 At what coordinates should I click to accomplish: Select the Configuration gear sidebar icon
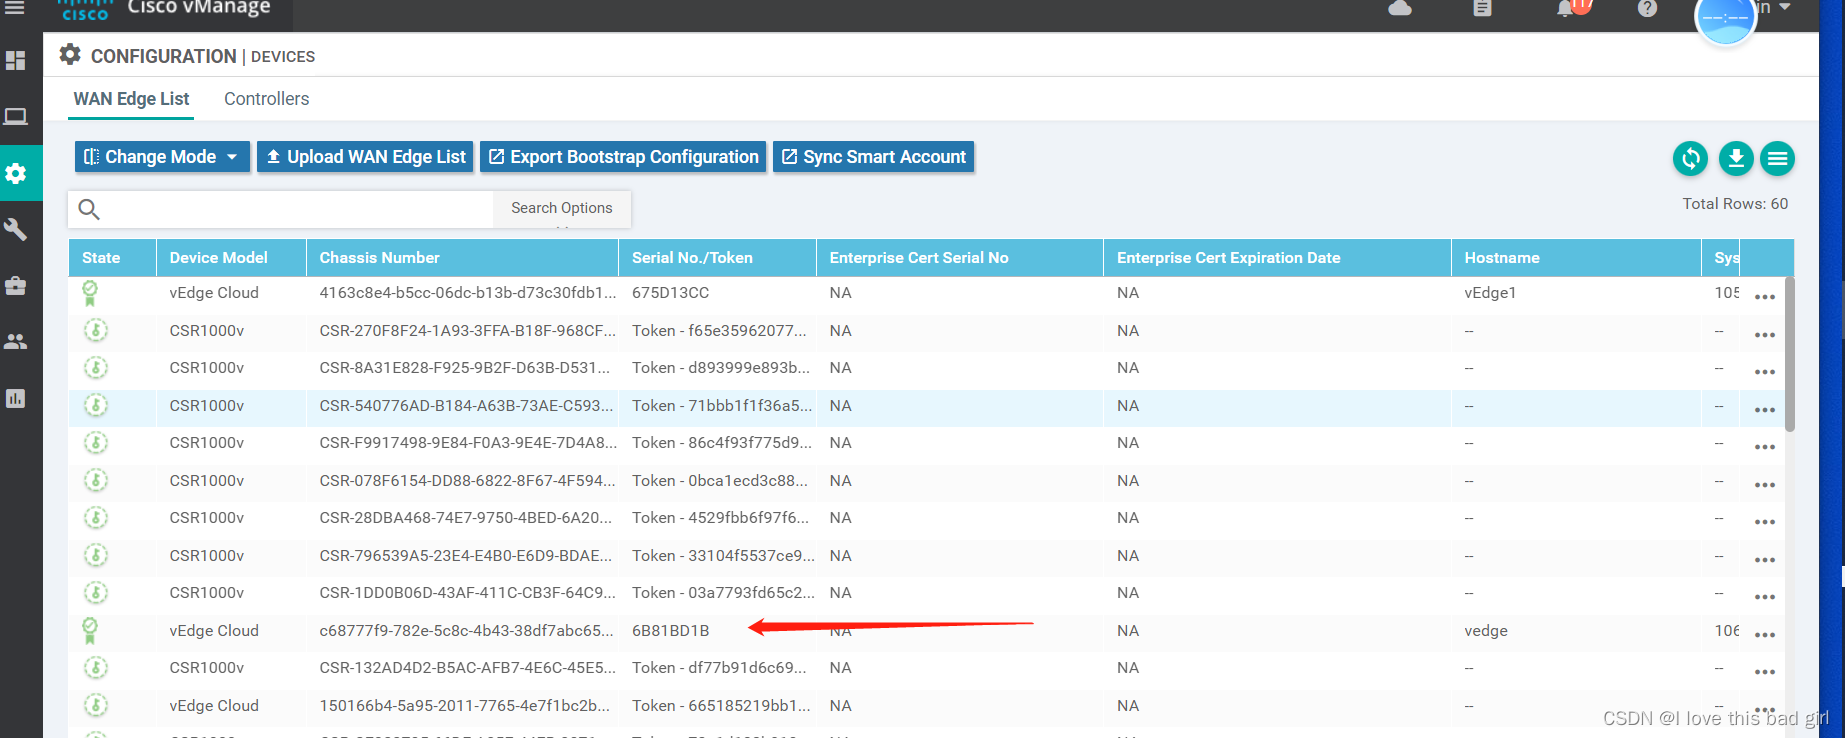click(15, 173)
